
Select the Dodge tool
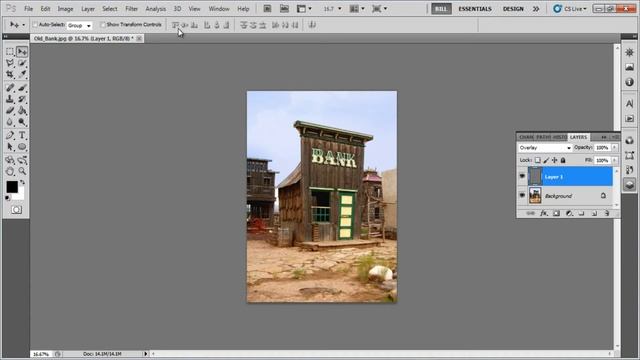(x=22, y=122)
